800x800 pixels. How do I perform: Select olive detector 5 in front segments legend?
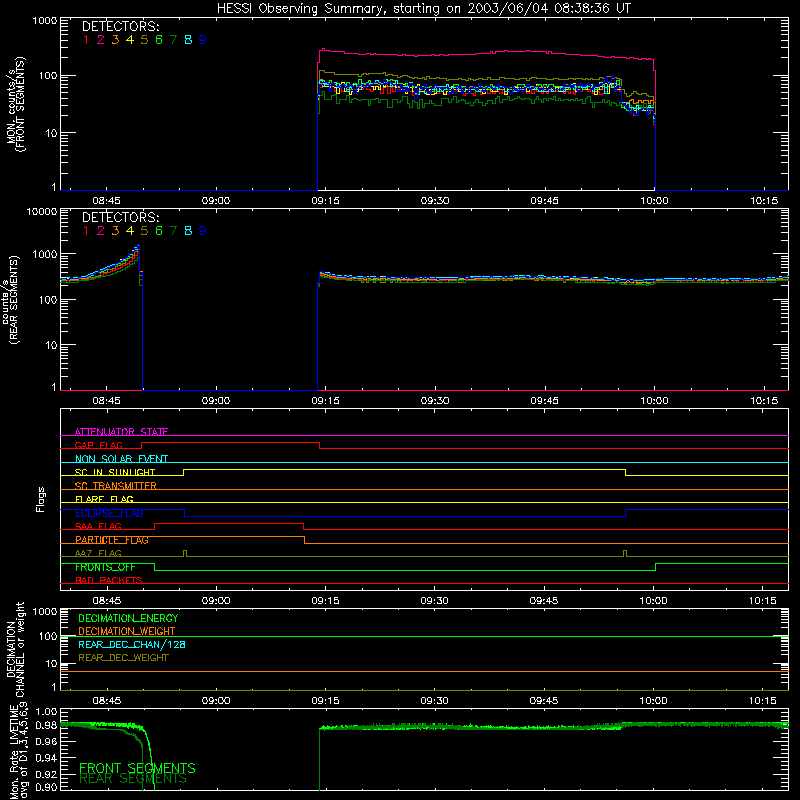[x=144, y=40]
